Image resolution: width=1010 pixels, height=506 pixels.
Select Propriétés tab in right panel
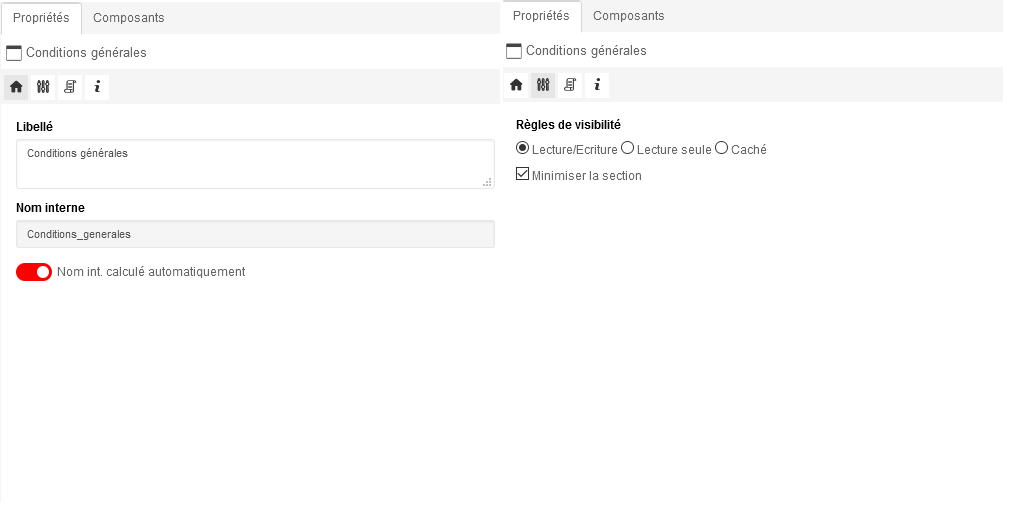pos(541,16)
